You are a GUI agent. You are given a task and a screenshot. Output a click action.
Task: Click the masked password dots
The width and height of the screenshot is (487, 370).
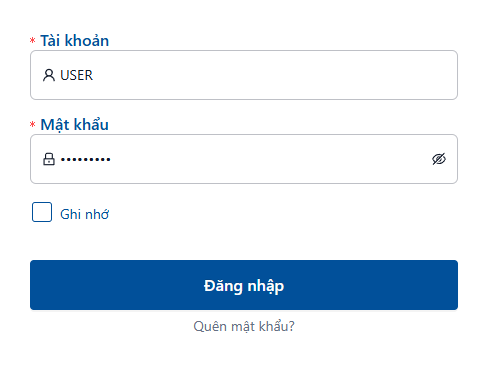click(x=85, y=160)
